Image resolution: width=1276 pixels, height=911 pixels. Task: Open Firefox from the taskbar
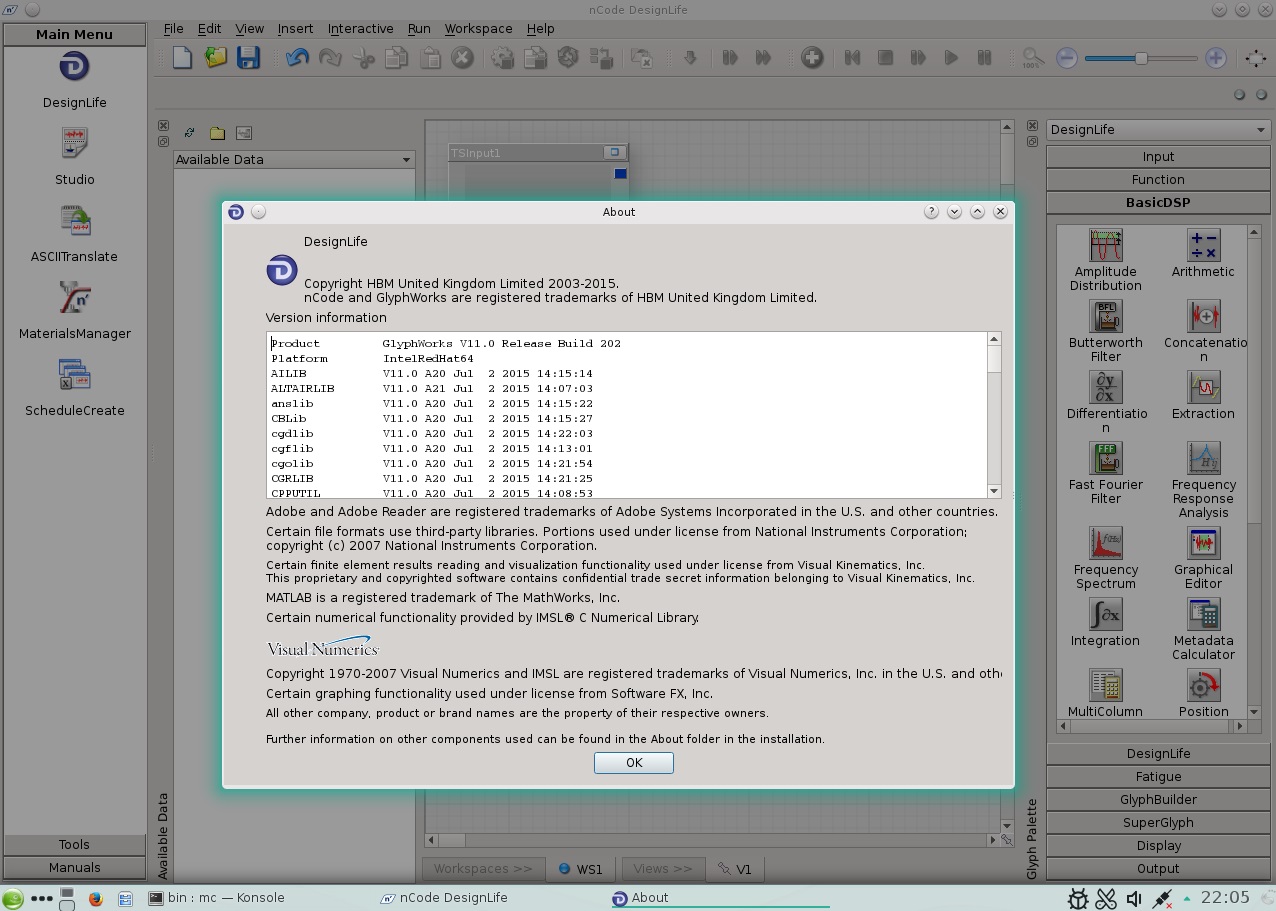point(96,898)
